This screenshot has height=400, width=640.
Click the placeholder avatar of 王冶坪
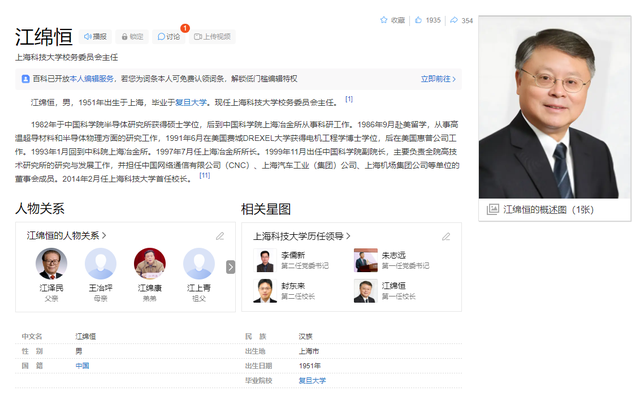tap(100, 263)
